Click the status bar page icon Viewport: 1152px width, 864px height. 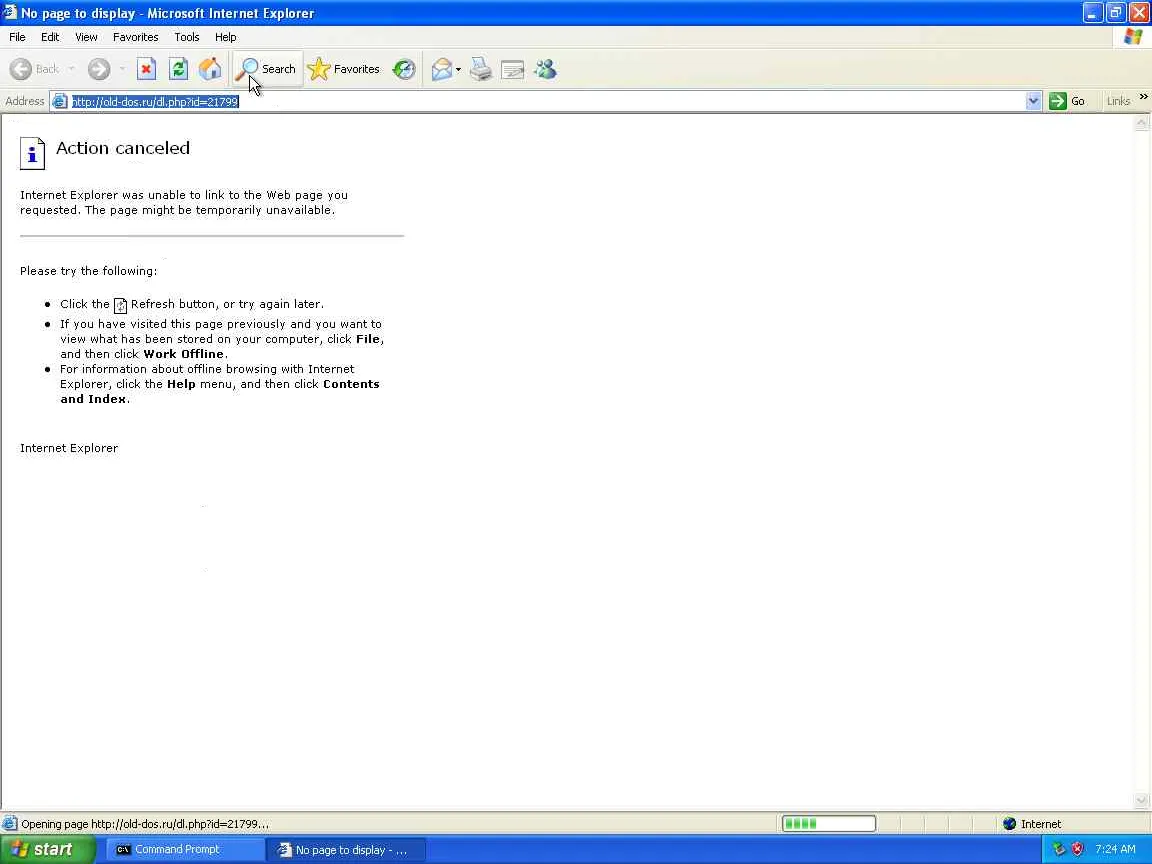pyautogui.click(x=10, y=824)
